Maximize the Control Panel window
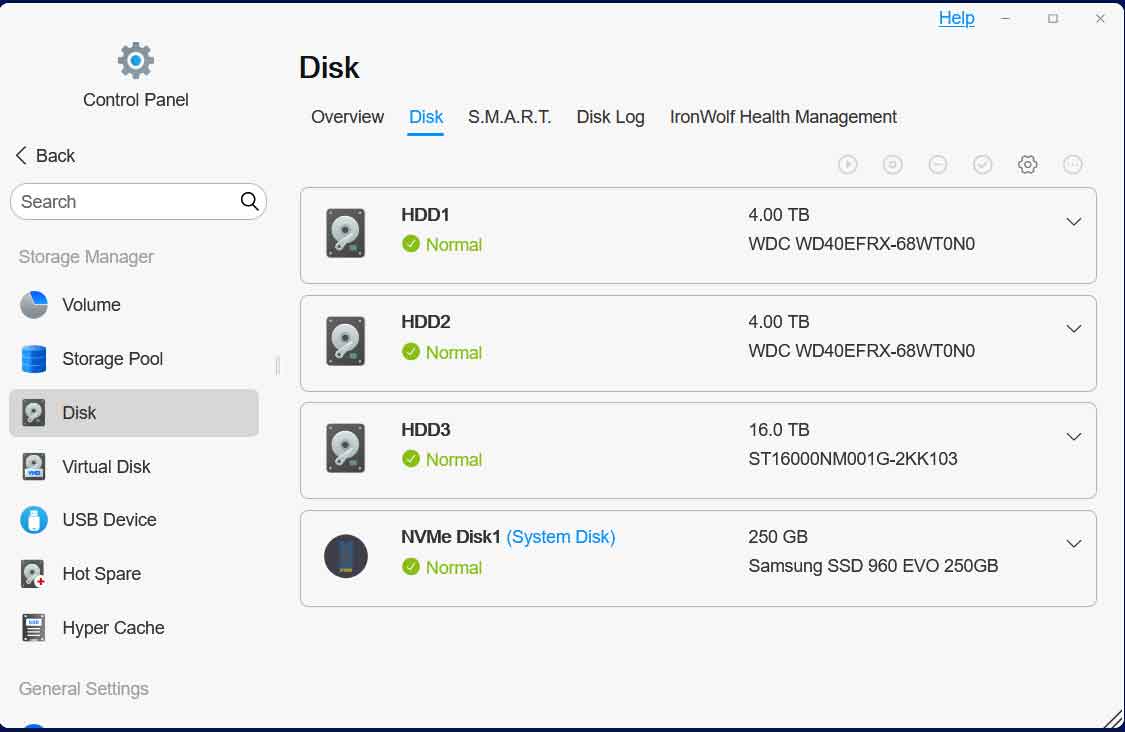The image size is (1125, 732). (x=1053, y=19)
